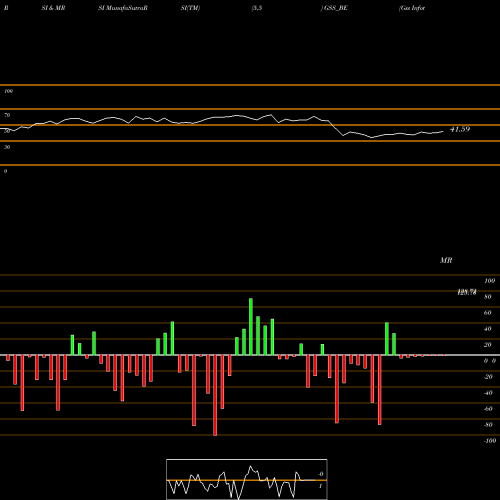Click the 70 level label on RSI axis
The width and height of the screenshot is (500, 500).
click(7, 115)
